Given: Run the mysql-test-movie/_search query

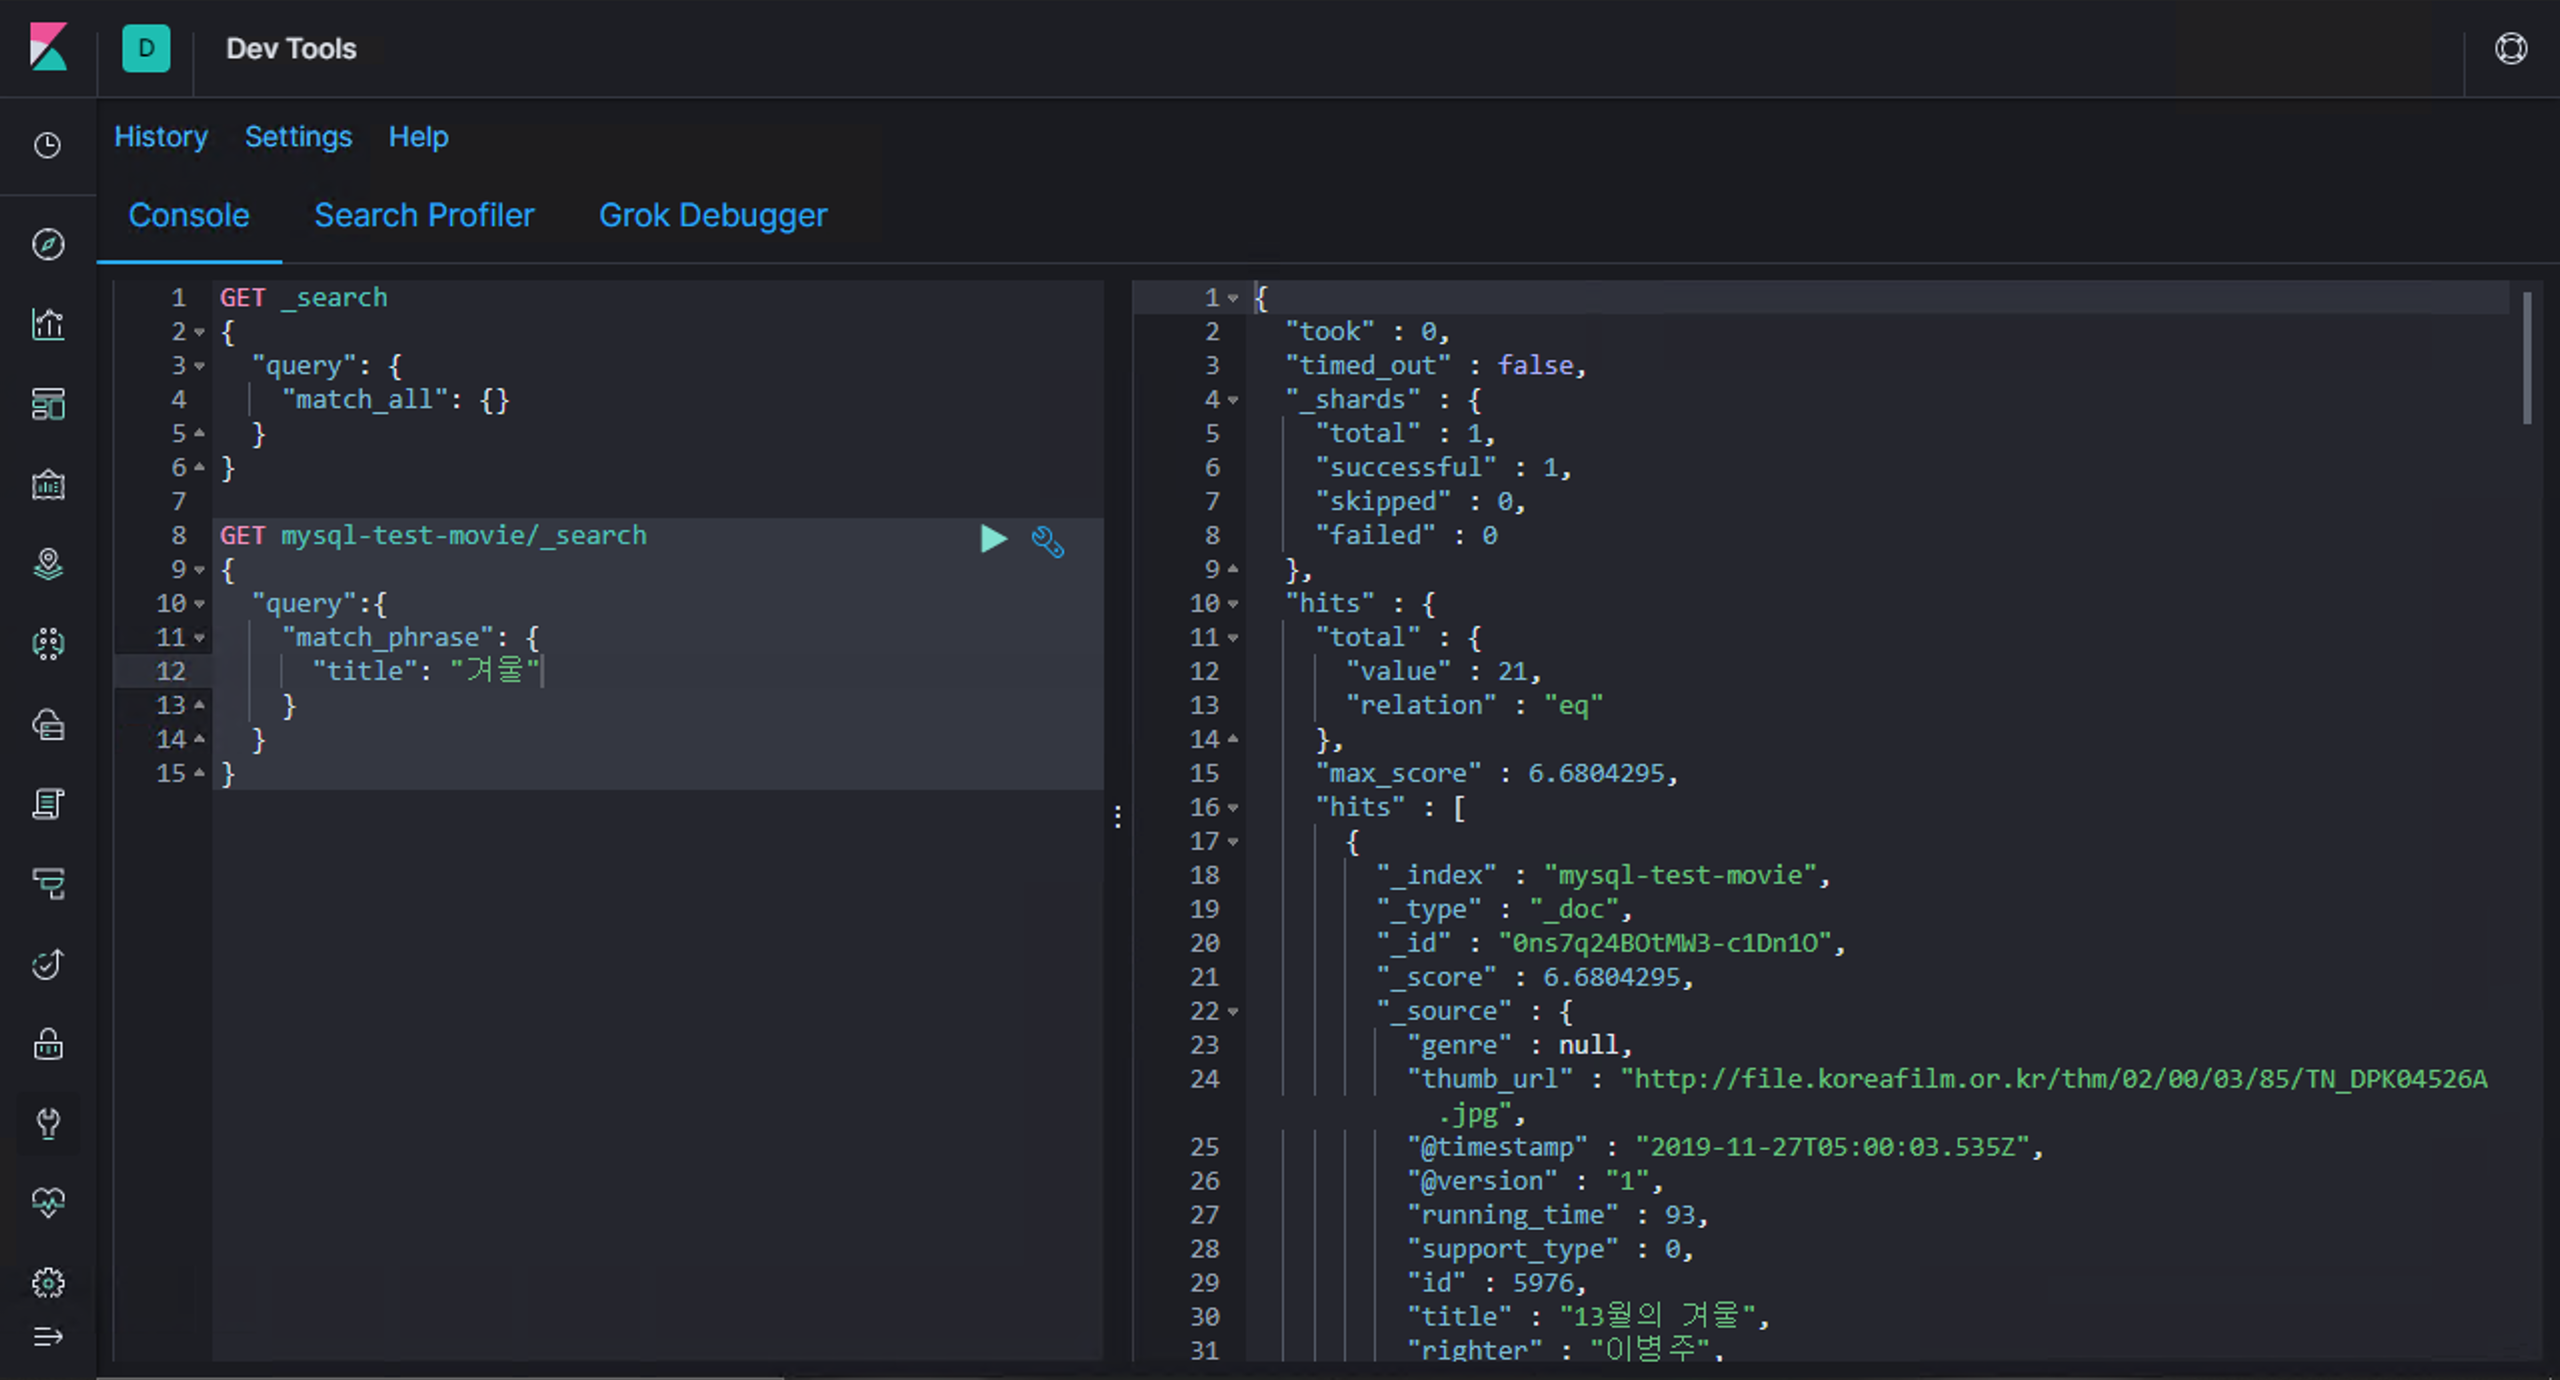Looking at the screenshot, I should (x=994, y=539).
